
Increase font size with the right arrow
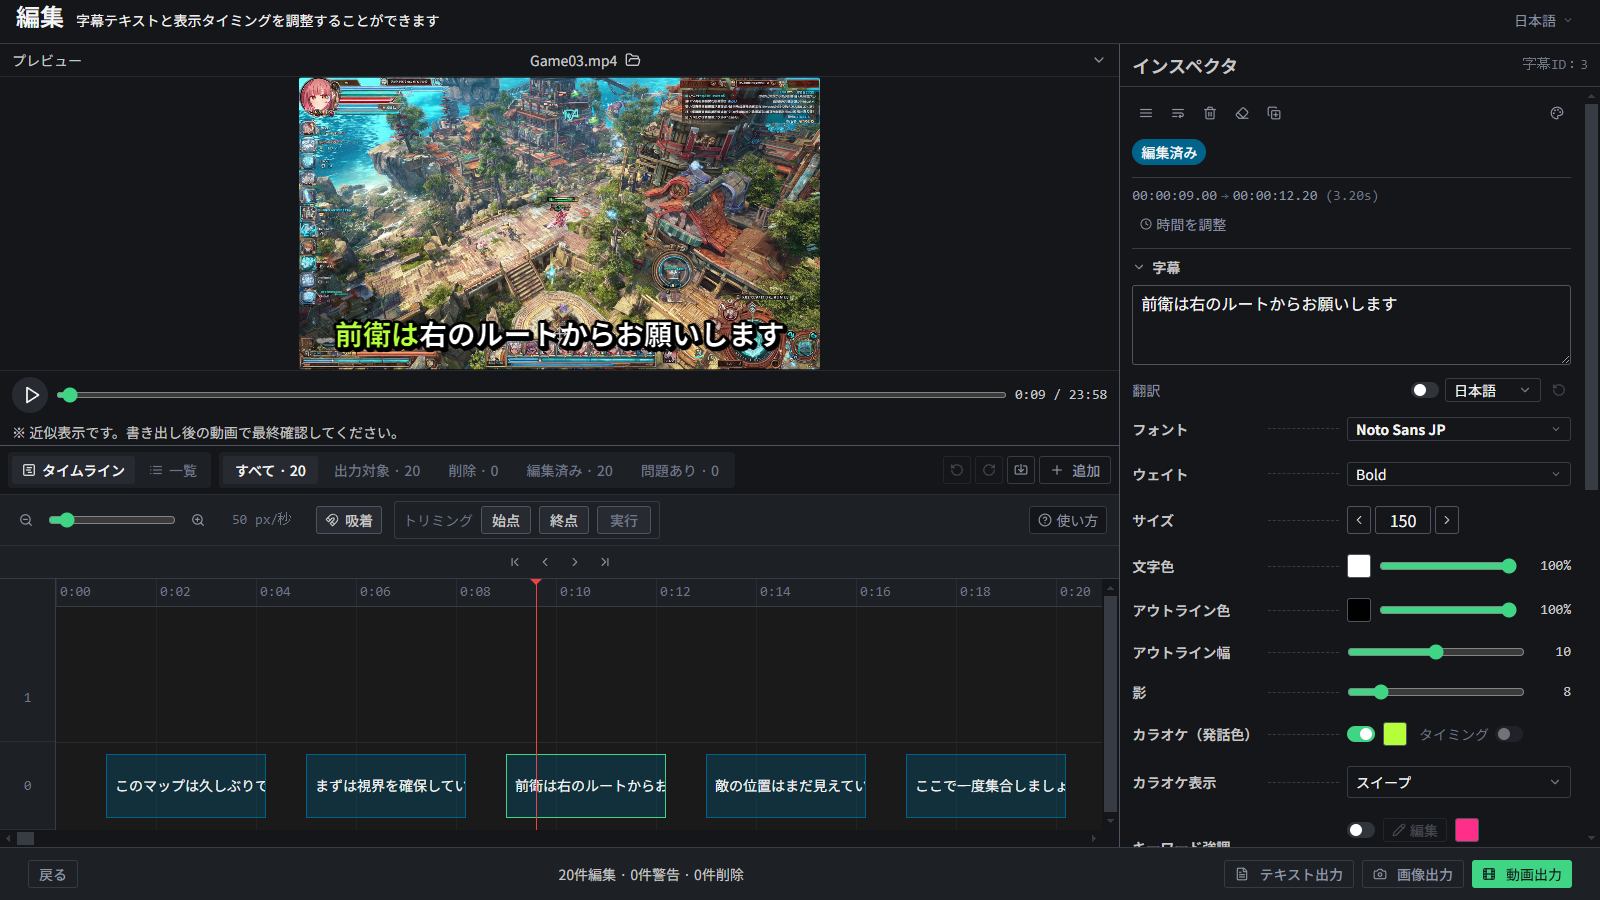1447,520
